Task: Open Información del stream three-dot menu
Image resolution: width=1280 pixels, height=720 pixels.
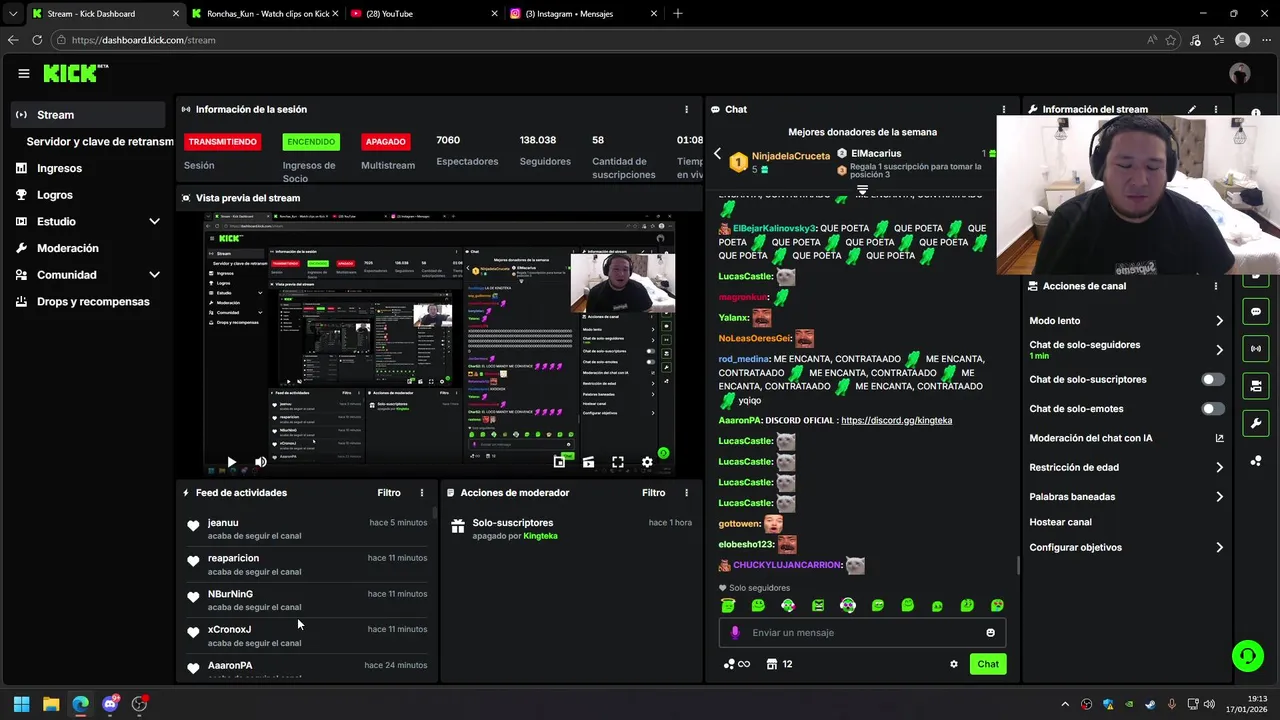Action: [1216, 109]
